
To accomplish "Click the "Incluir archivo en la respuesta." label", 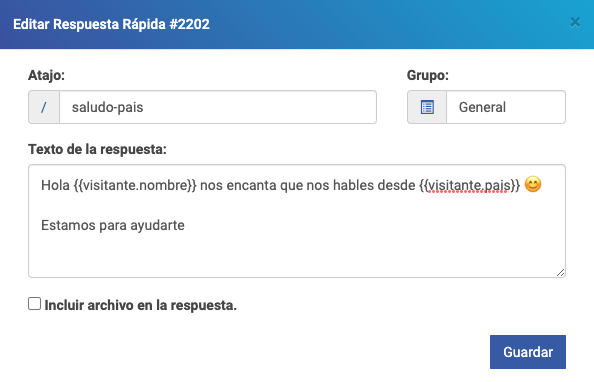I will point(141,305).
